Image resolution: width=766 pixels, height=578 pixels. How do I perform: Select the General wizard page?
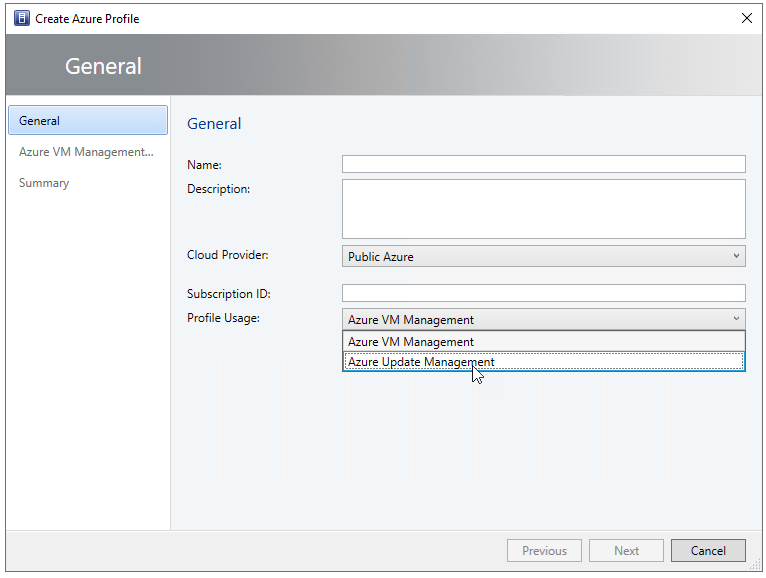click(x=87, y=121)
